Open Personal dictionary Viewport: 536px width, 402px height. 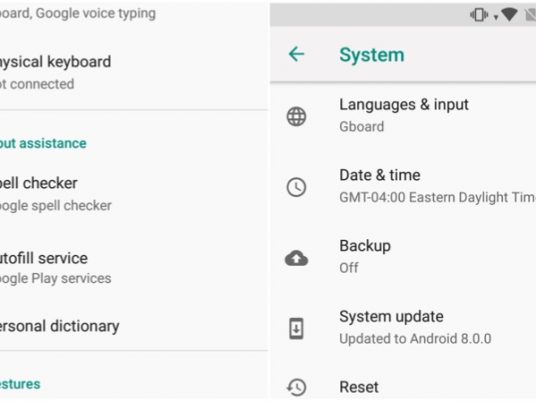[134, 326]
